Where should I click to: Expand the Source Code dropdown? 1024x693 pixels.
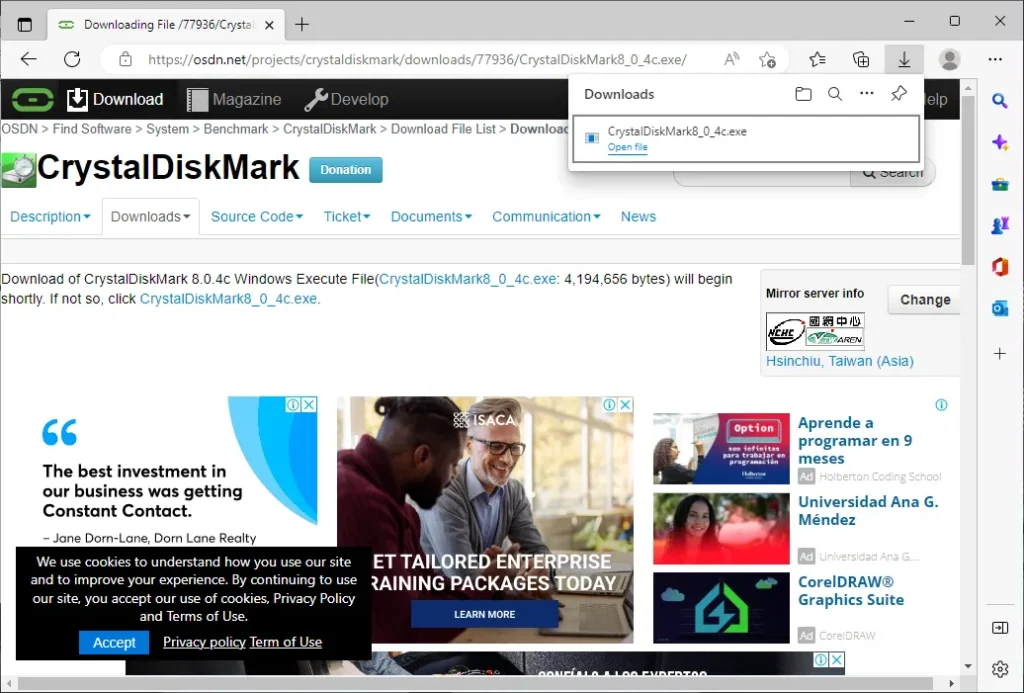coord(257,217)
